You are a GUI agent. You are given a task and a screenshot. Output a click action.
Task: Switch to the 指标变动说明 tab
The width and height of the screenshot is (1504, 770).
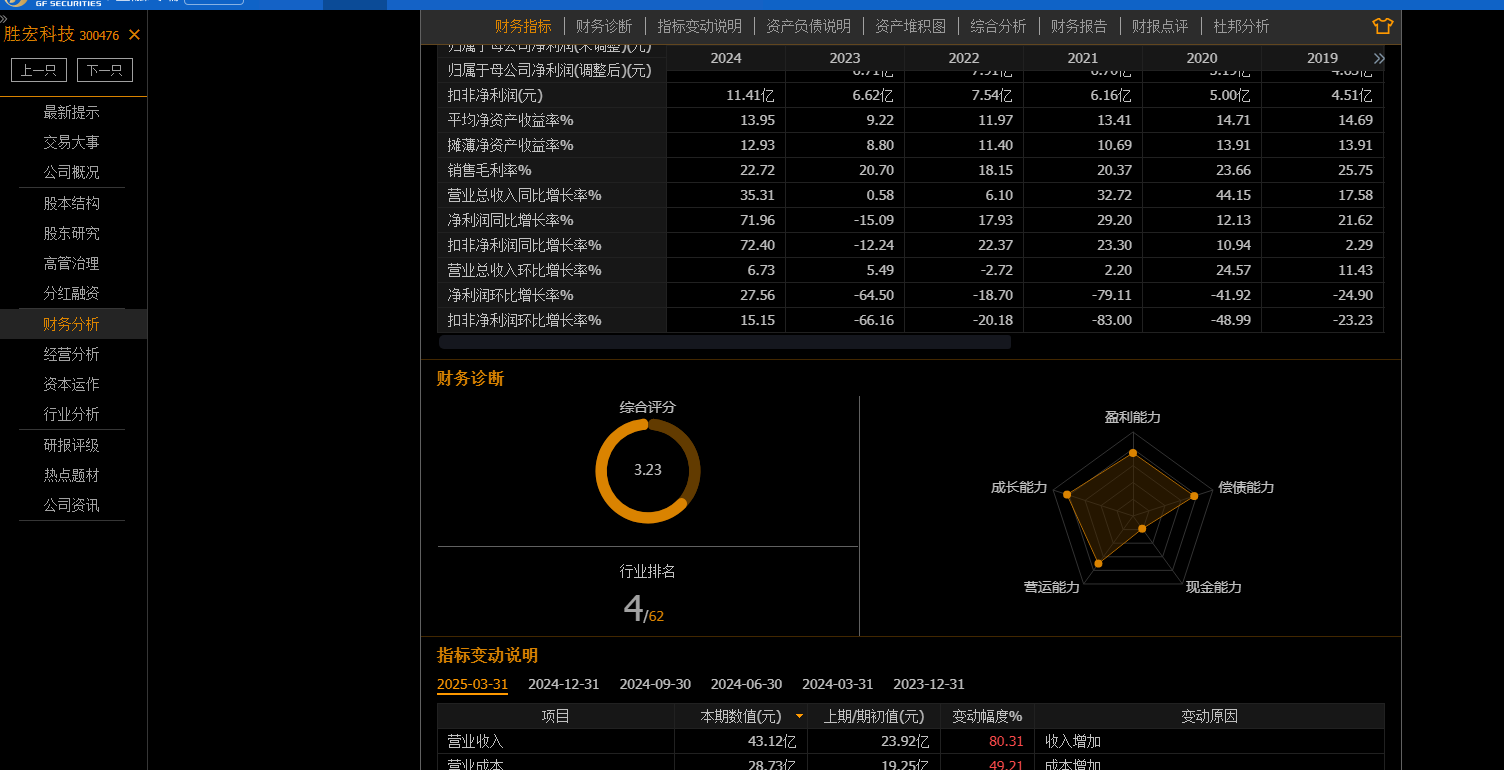tap(699, 26)
